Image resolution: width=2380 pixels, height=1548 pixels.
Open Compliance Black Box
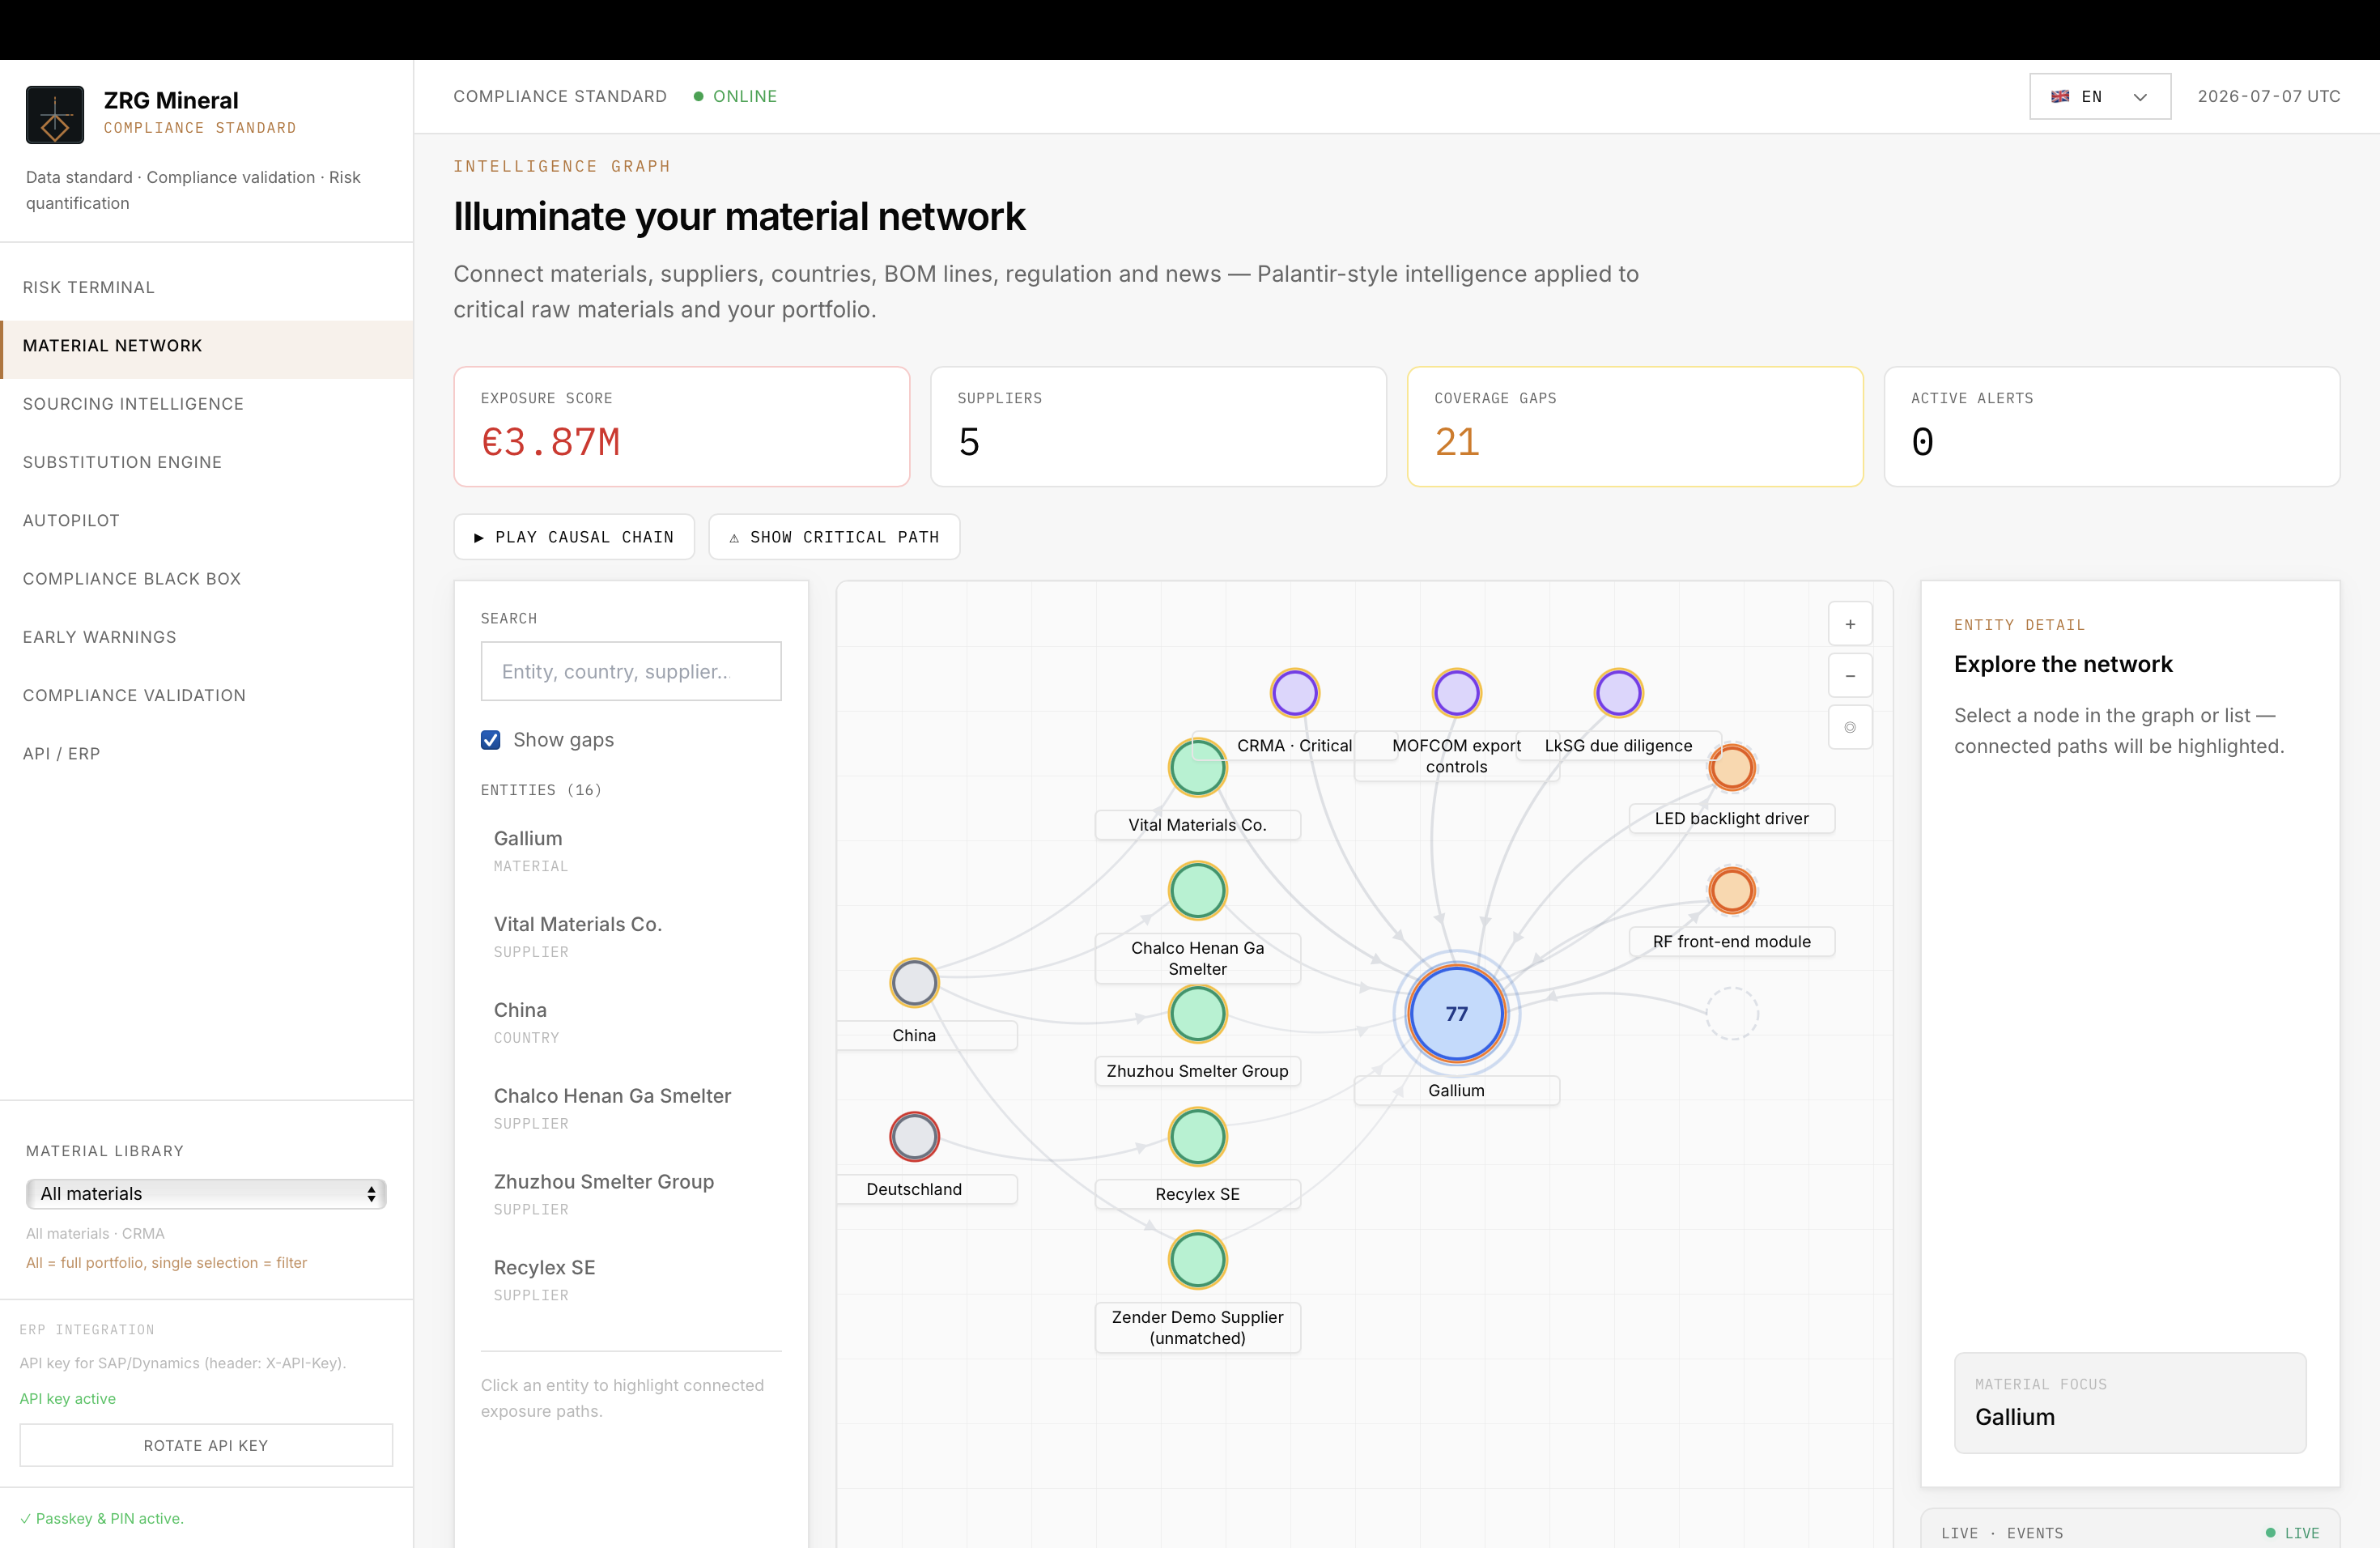(x=207, y=579)
